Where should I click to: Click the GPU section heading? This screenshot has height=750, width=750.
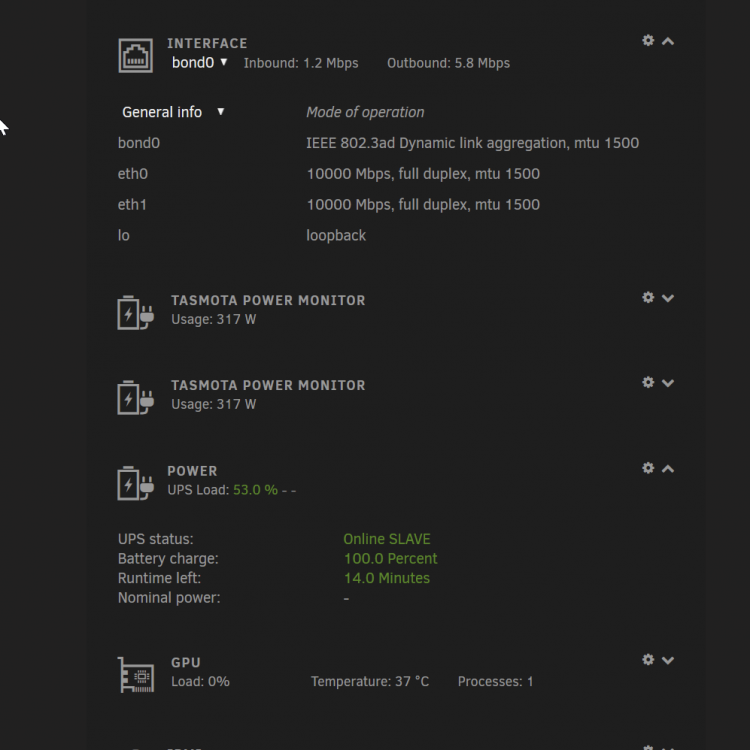(x=186, y=663)
